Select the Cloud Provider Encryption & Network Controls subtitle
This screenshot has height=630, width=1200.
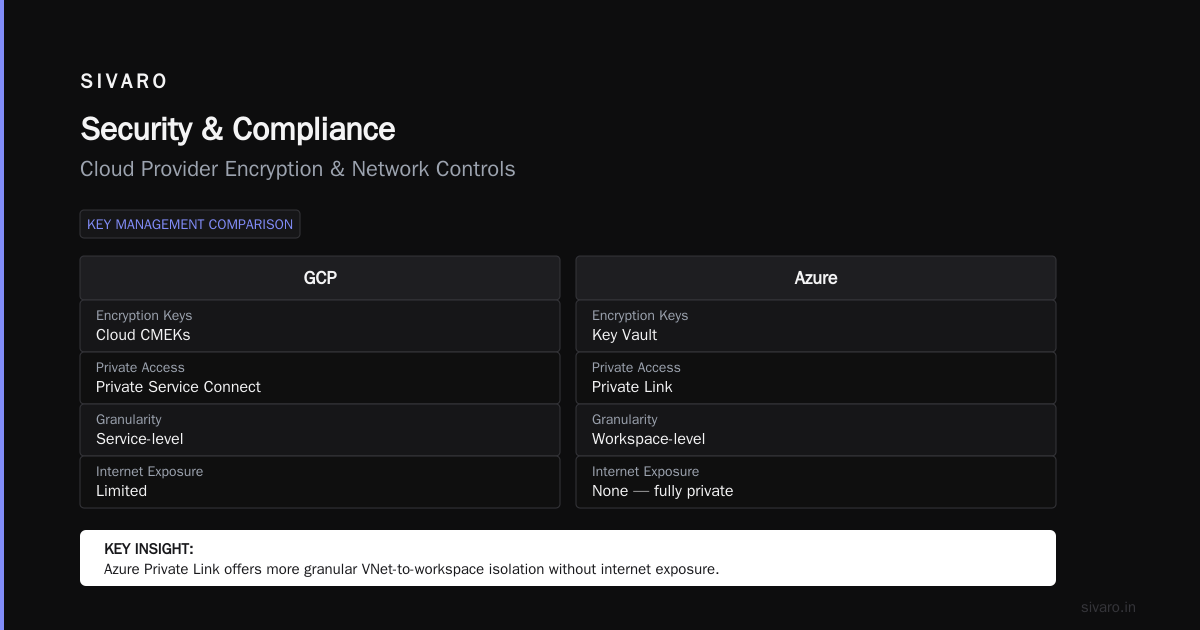click(x=298, y=169)
